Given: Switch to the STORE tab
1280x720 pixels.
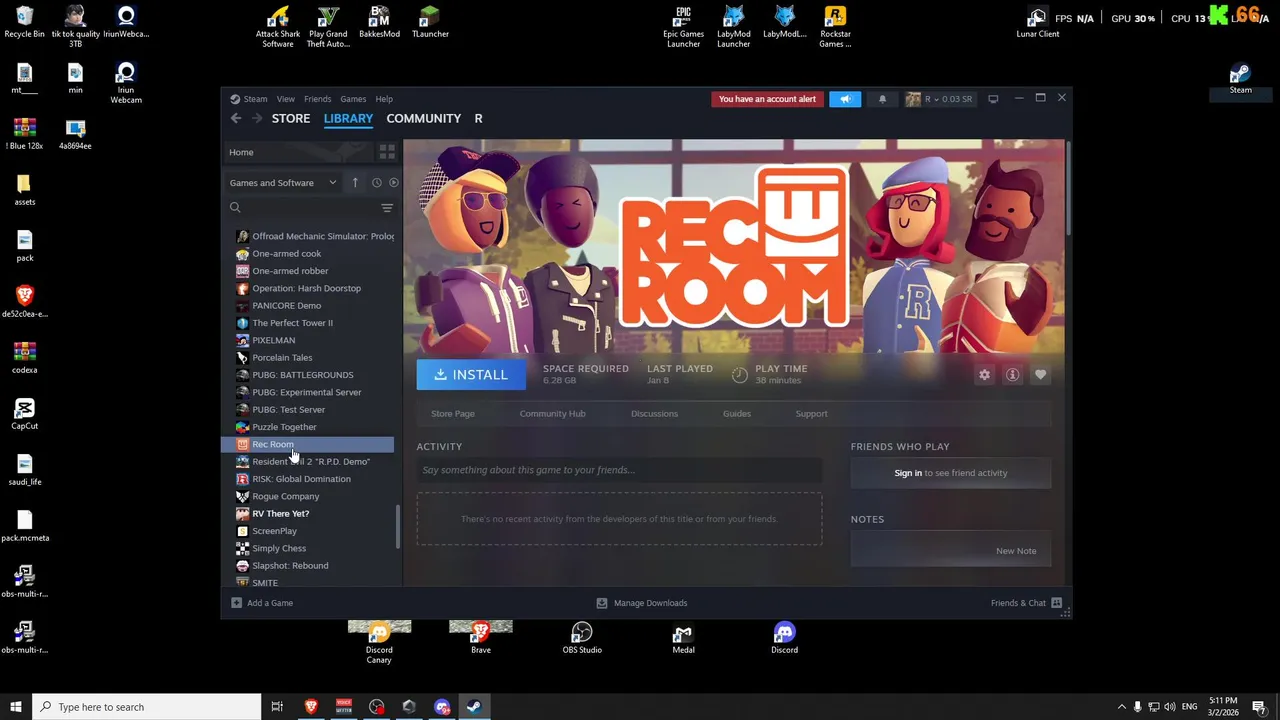Looking at the screenshot, I should (291, 118).
